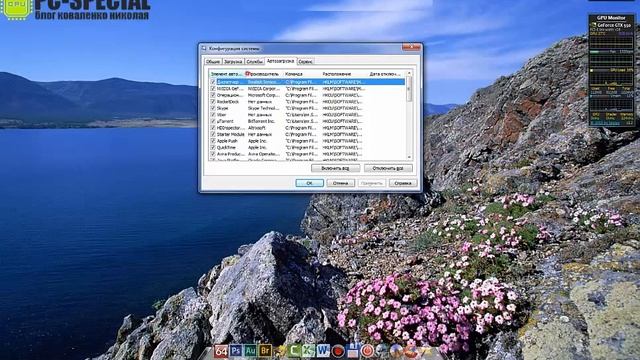Sort by the Производитель column header
640x360 pixels.
[264, 74]
